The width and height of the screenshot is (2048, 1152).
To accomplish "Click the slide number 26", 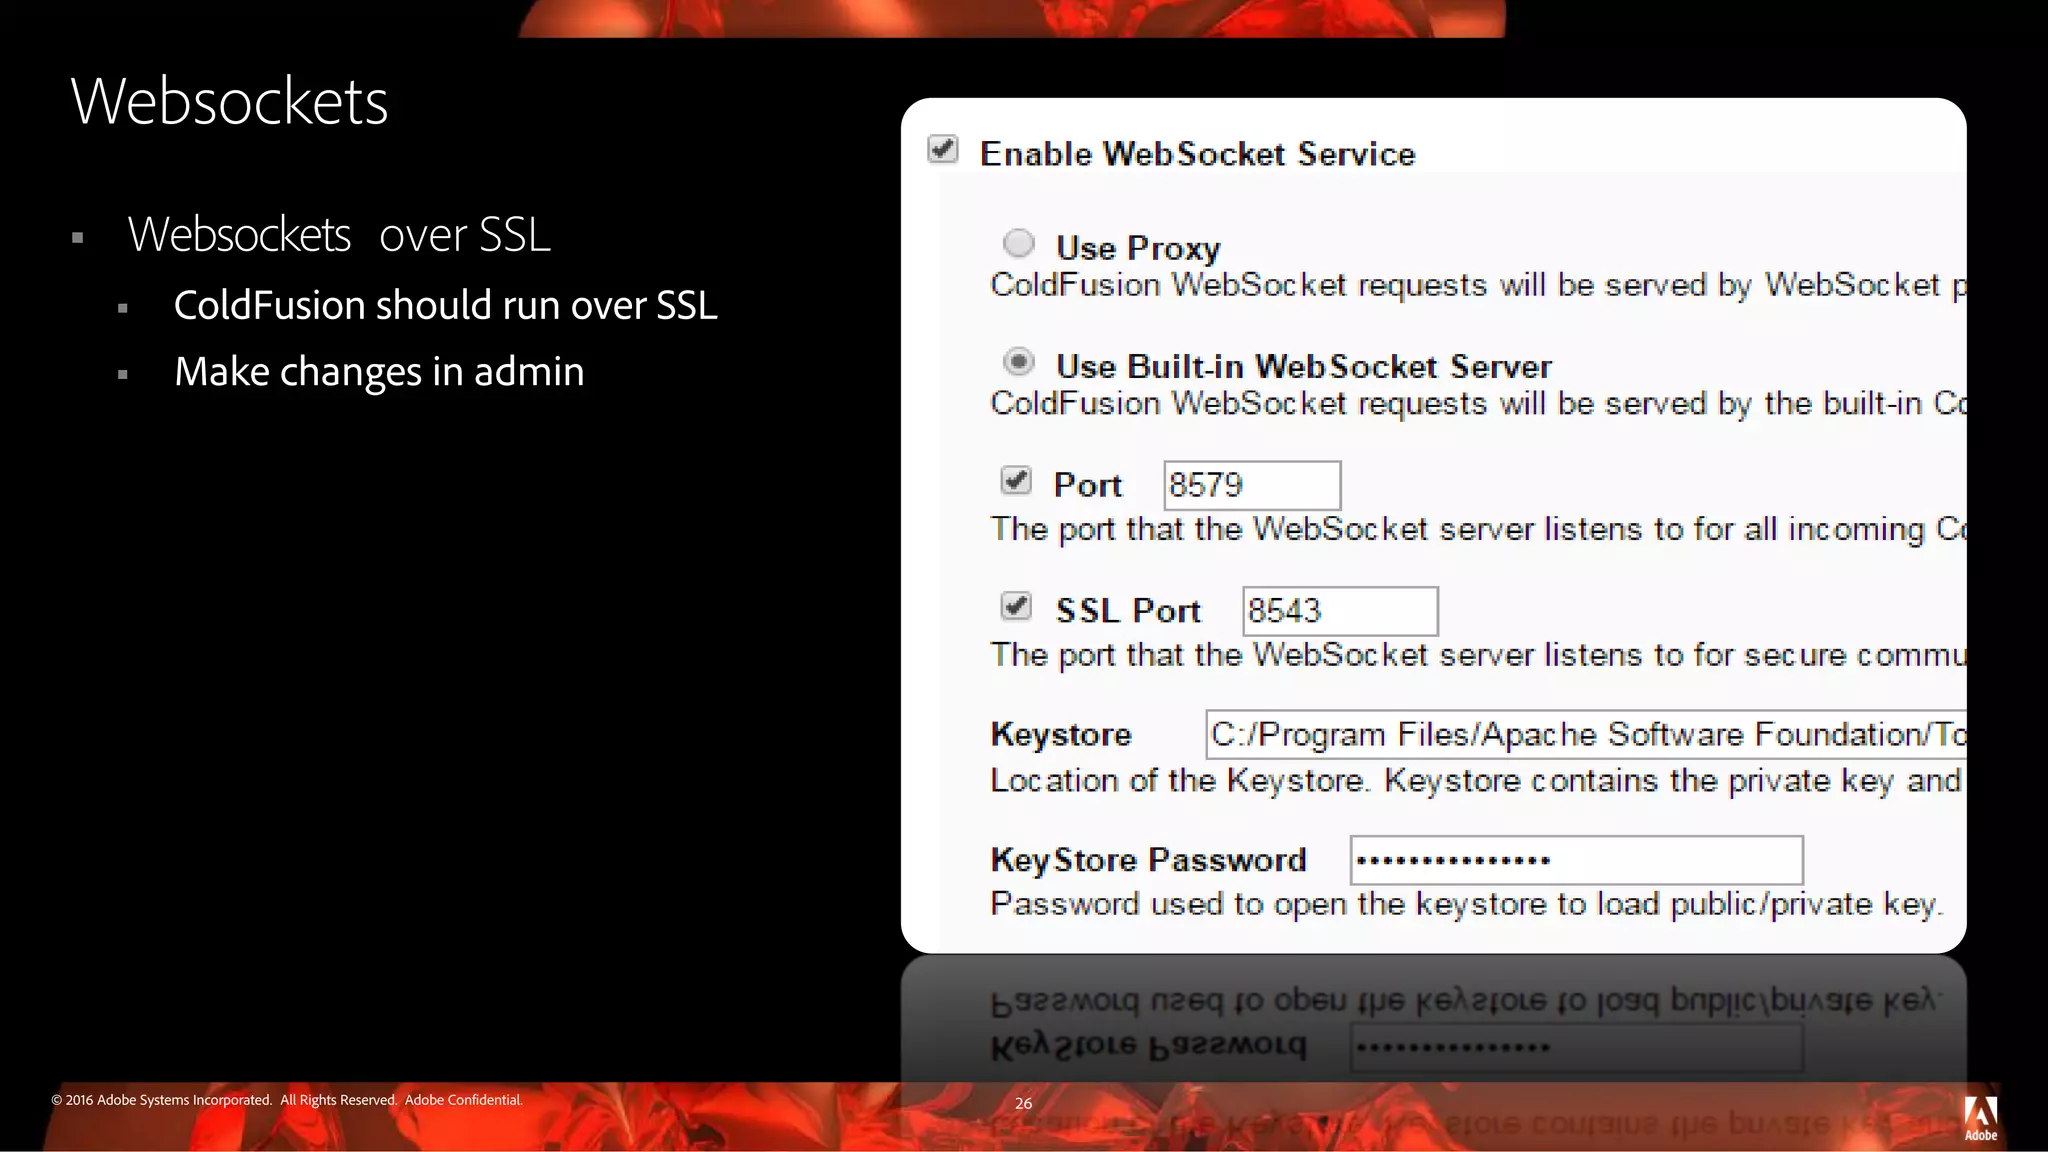I will coord(1023,1103).
